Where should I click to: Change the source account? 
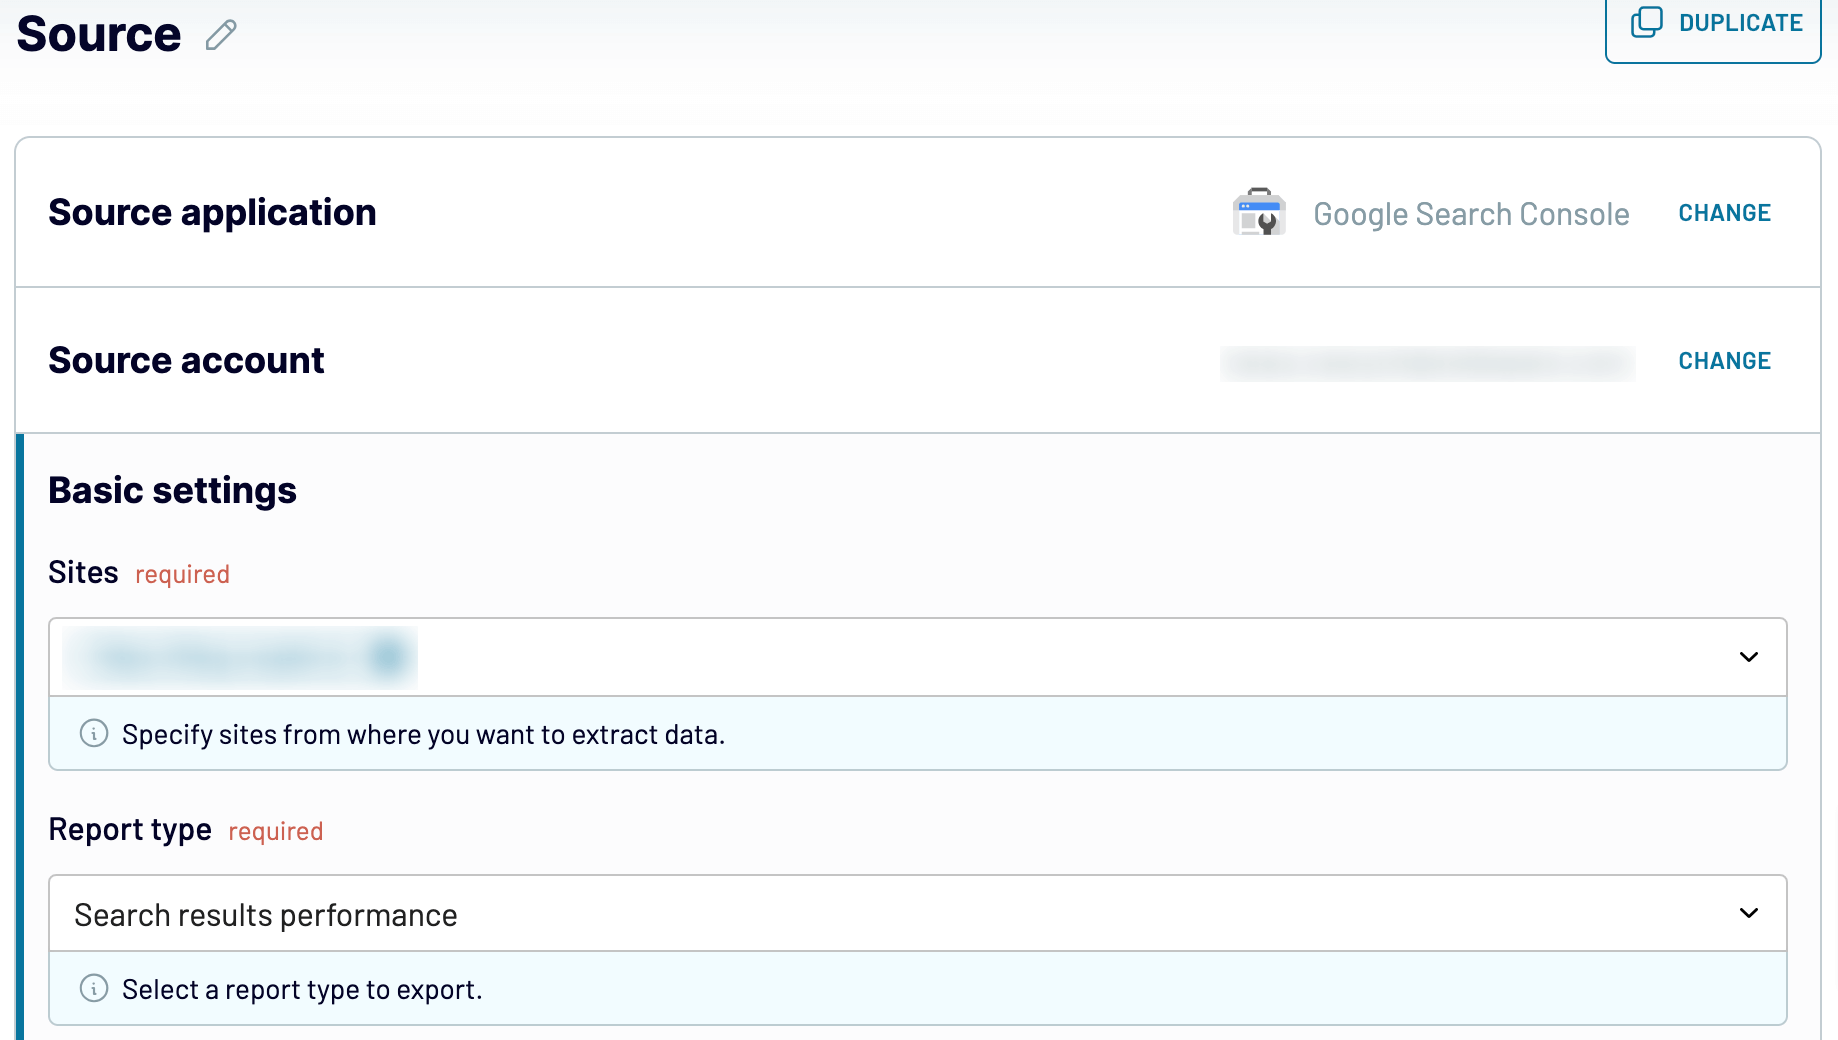click(x=1724, y=361)
